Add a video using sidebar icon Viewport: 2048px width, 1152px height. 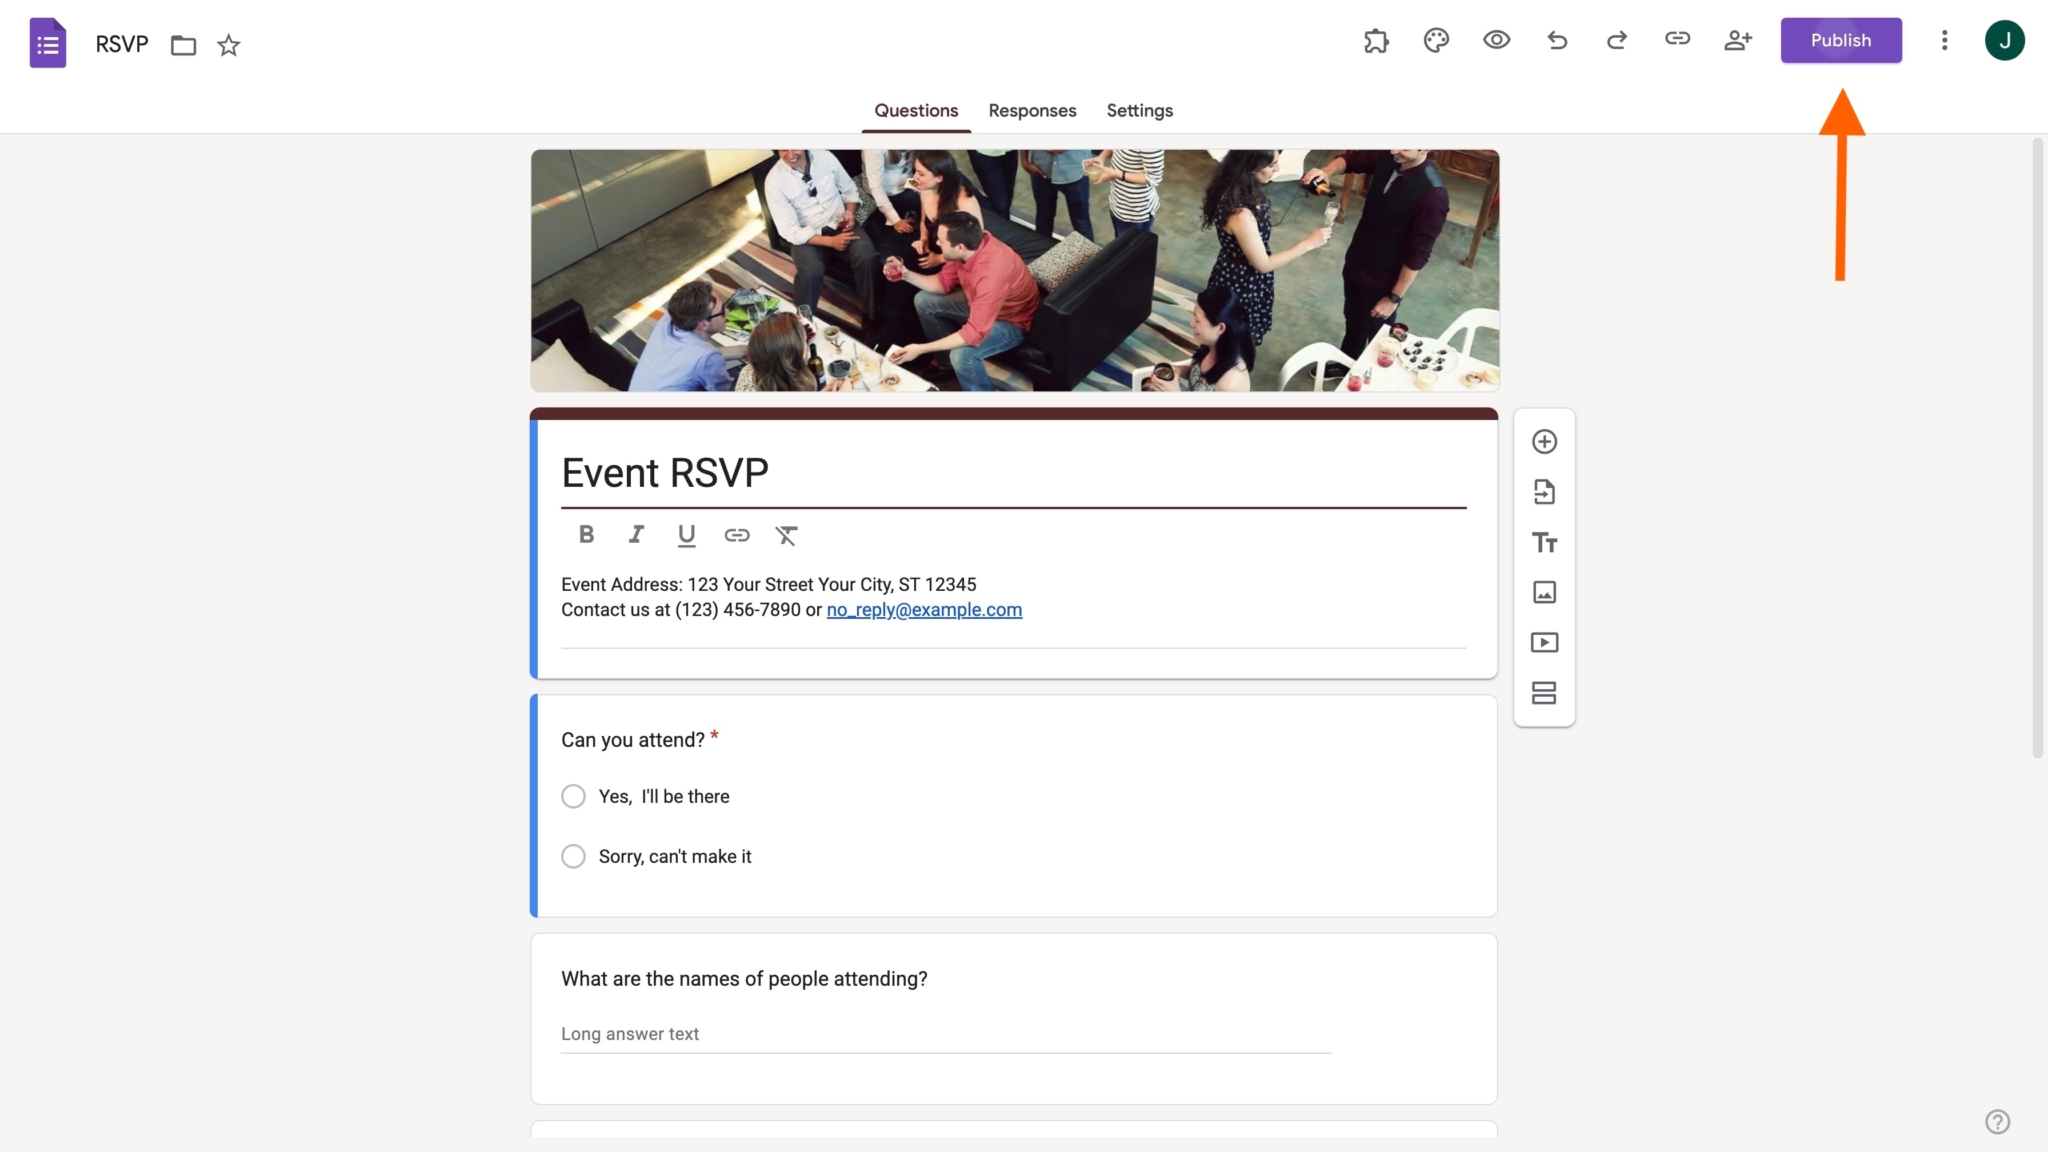pos(1544,642)
